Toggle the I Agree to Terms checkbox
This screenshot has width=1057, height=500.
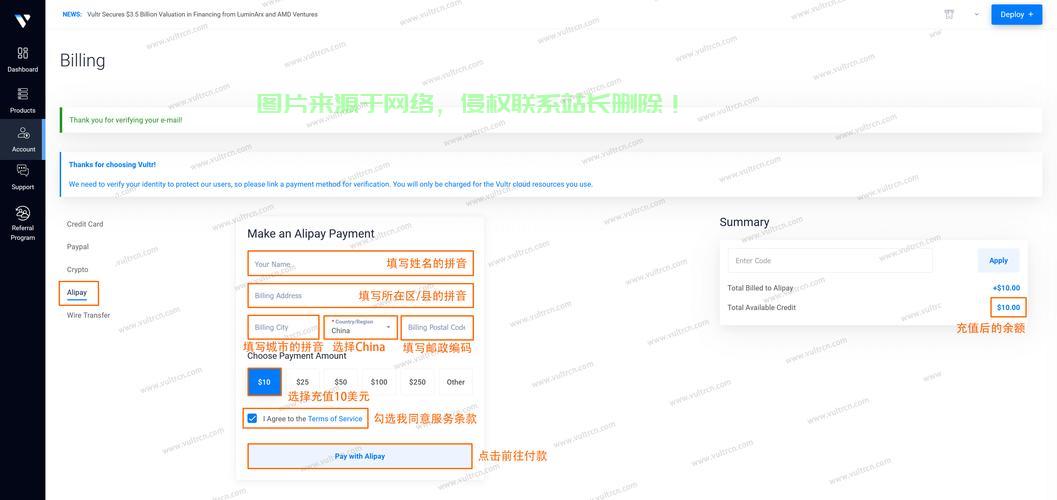coord(252,418)
